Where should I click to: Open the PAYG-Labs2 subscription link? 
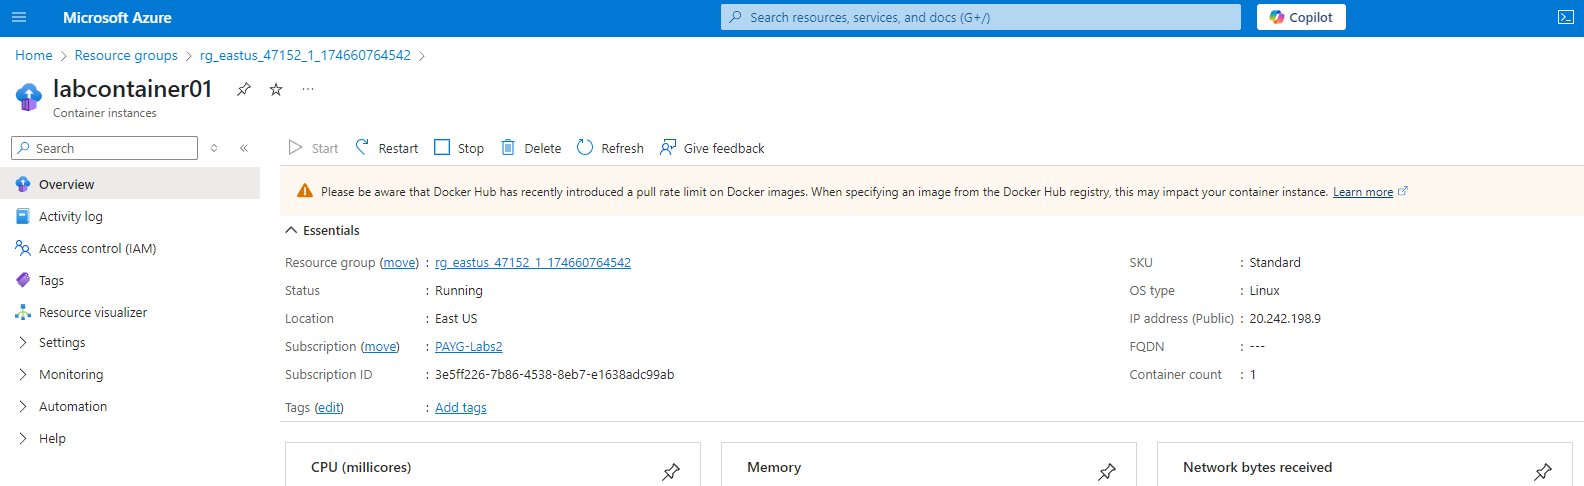(469, 346)
